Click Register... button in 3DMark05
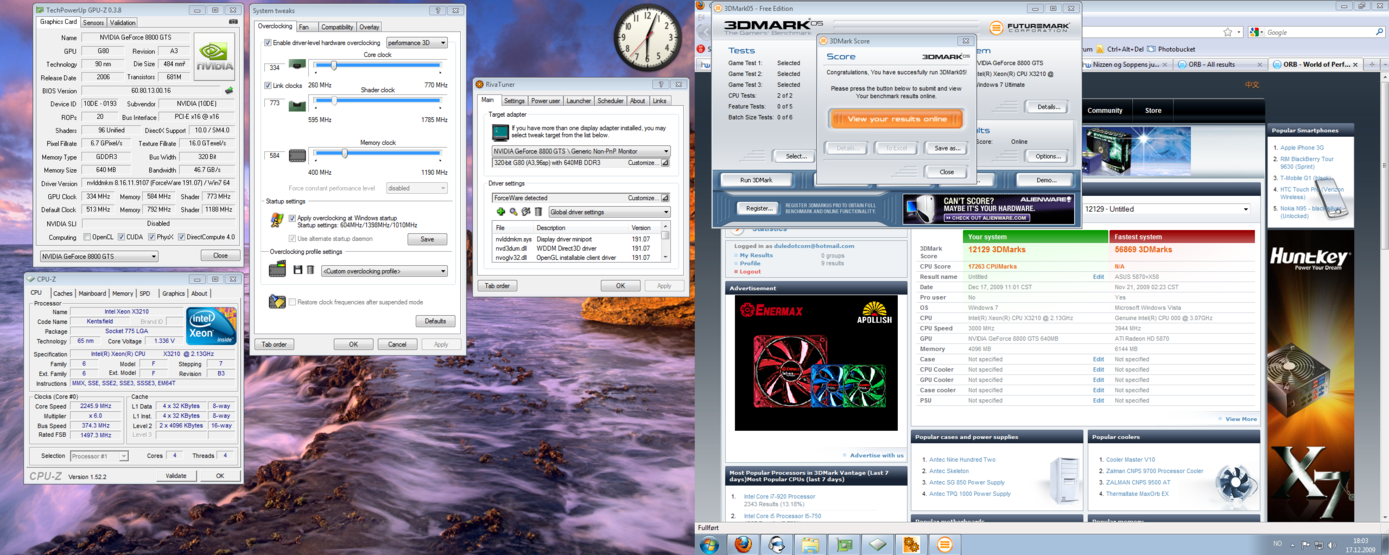 click(757, 208)
